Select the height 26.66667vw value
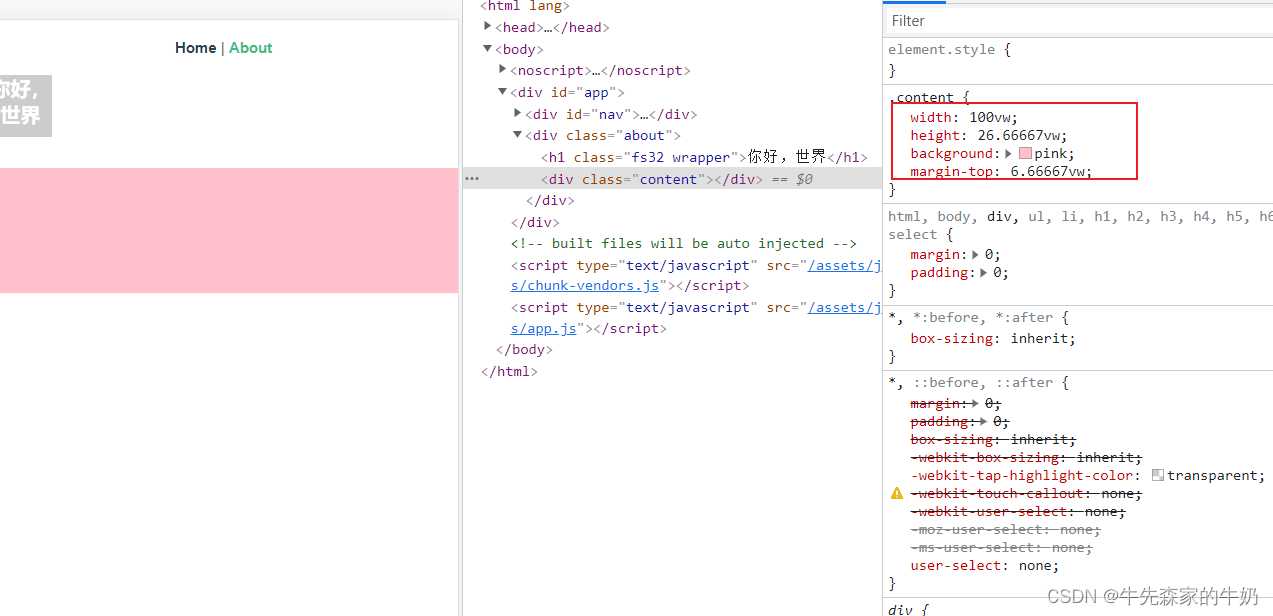 [1018, 136]
